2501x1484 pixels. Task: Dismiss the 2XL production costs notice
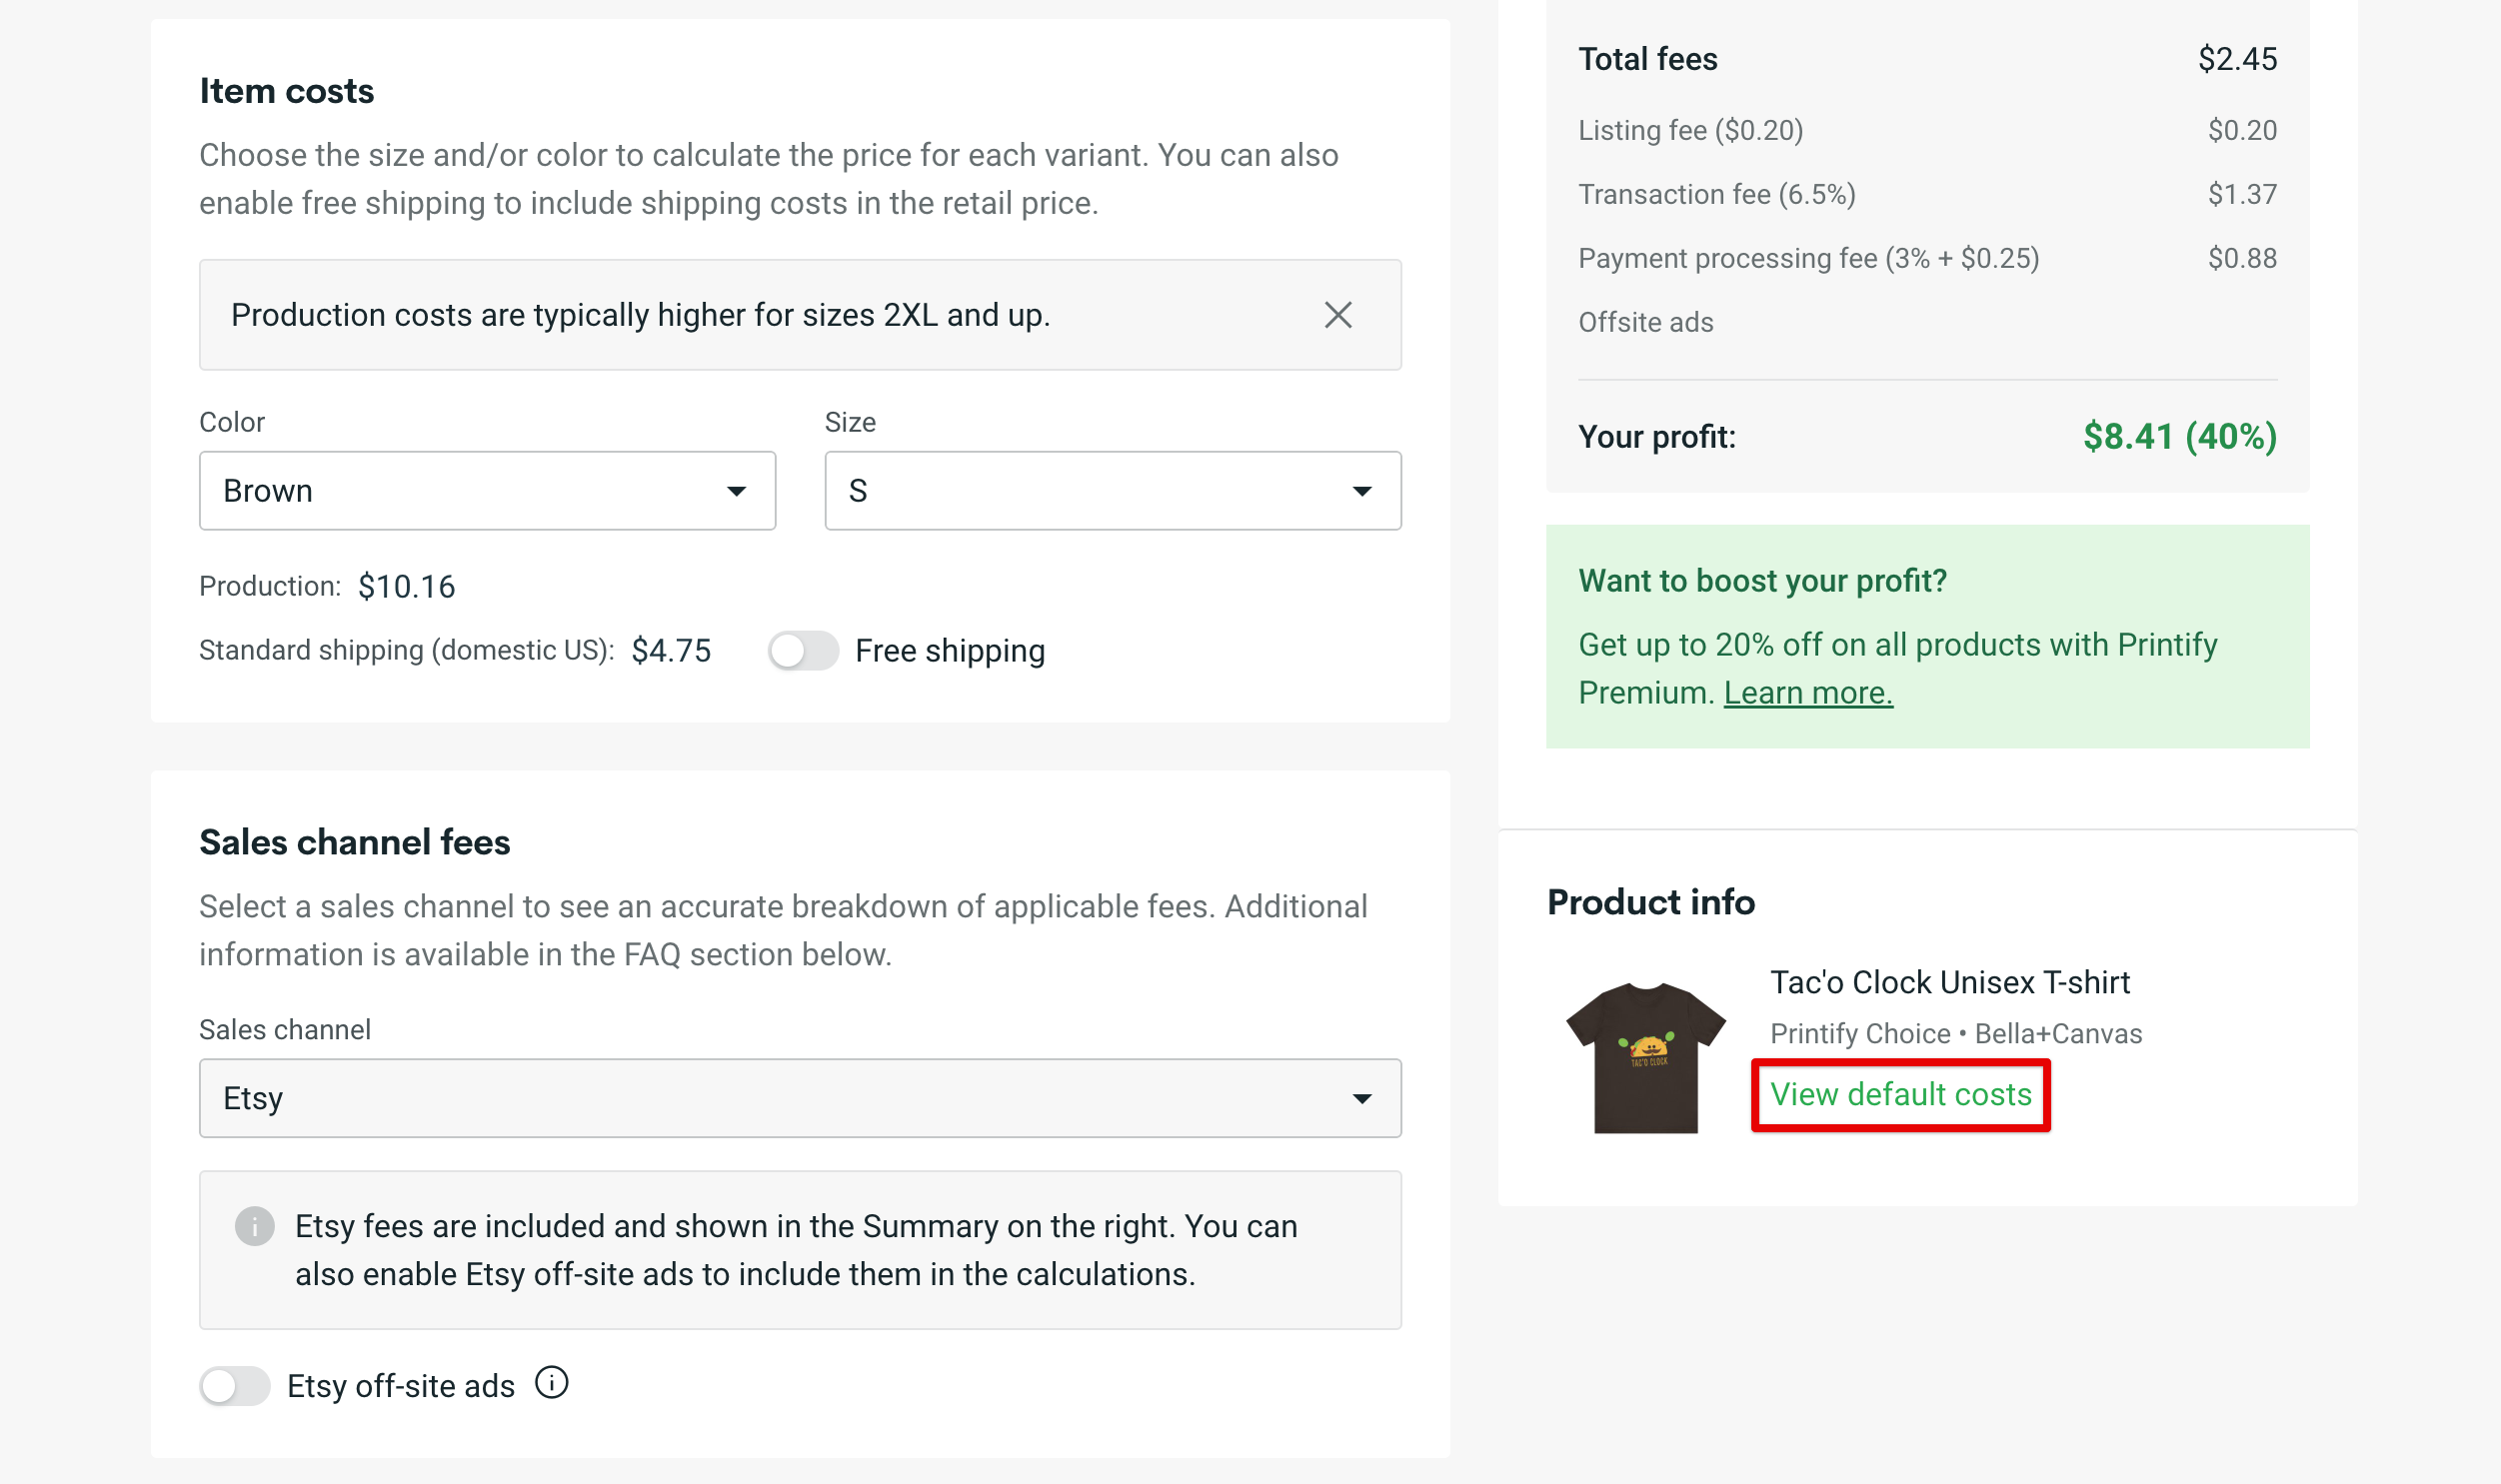[x=1338, y=315]
